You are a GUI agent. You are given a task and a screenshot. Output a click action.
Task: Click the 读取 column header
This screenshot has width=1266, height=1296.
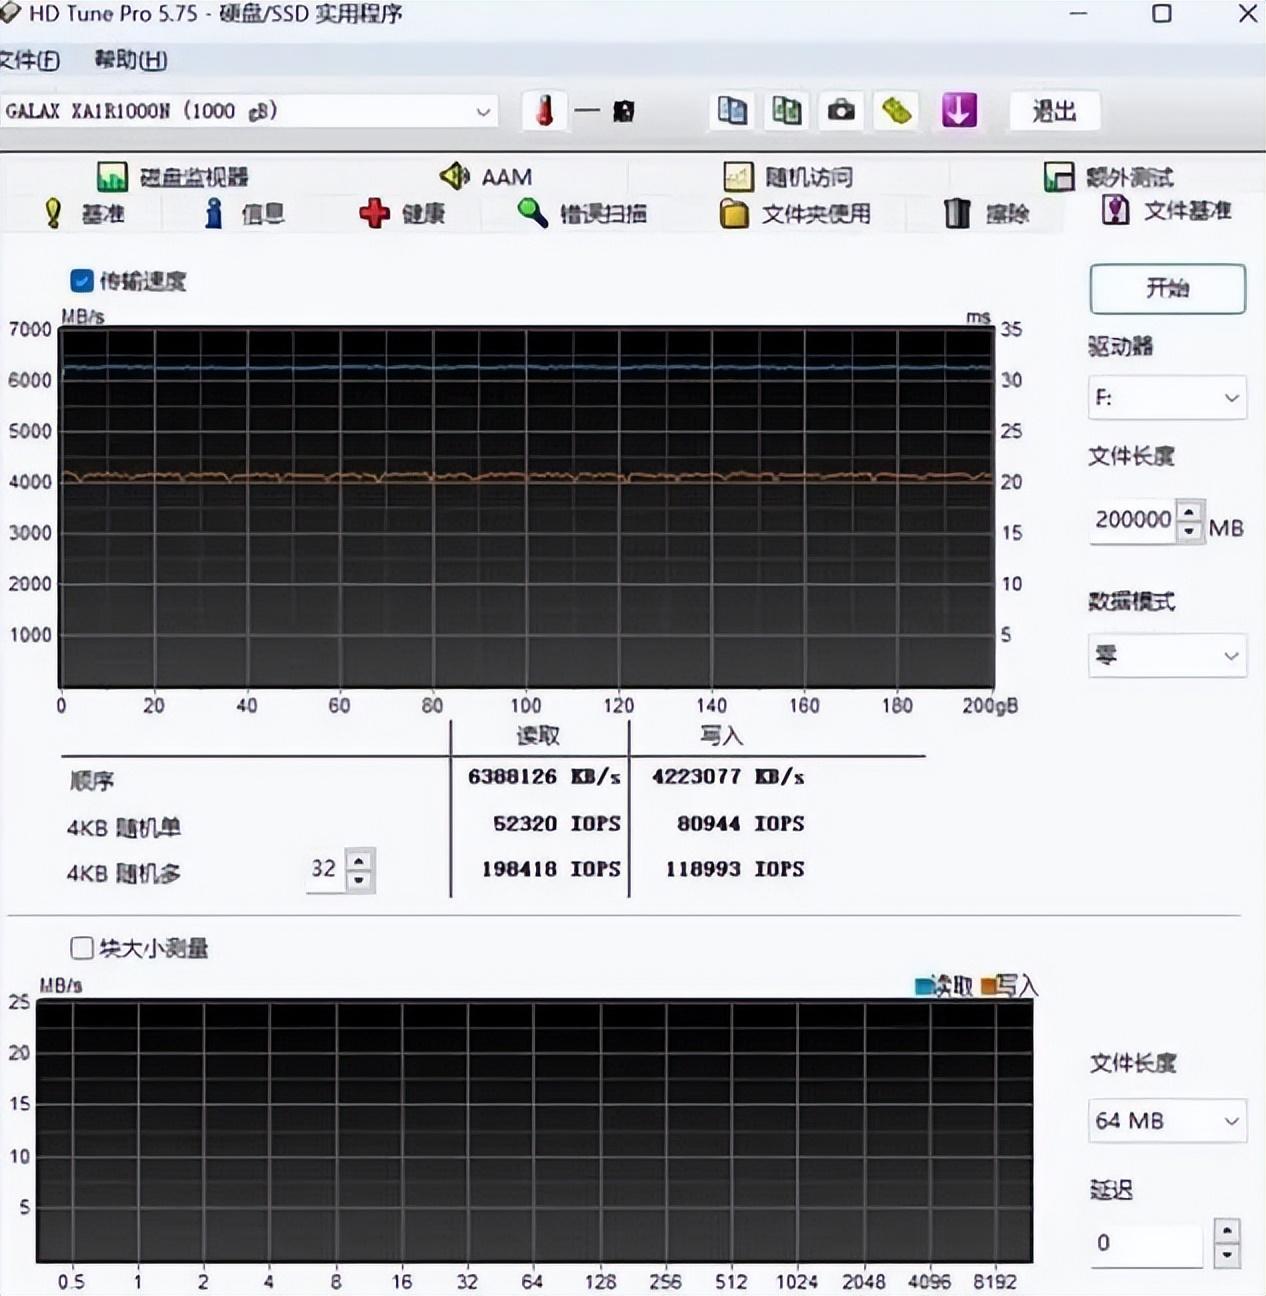click(538, 736)
